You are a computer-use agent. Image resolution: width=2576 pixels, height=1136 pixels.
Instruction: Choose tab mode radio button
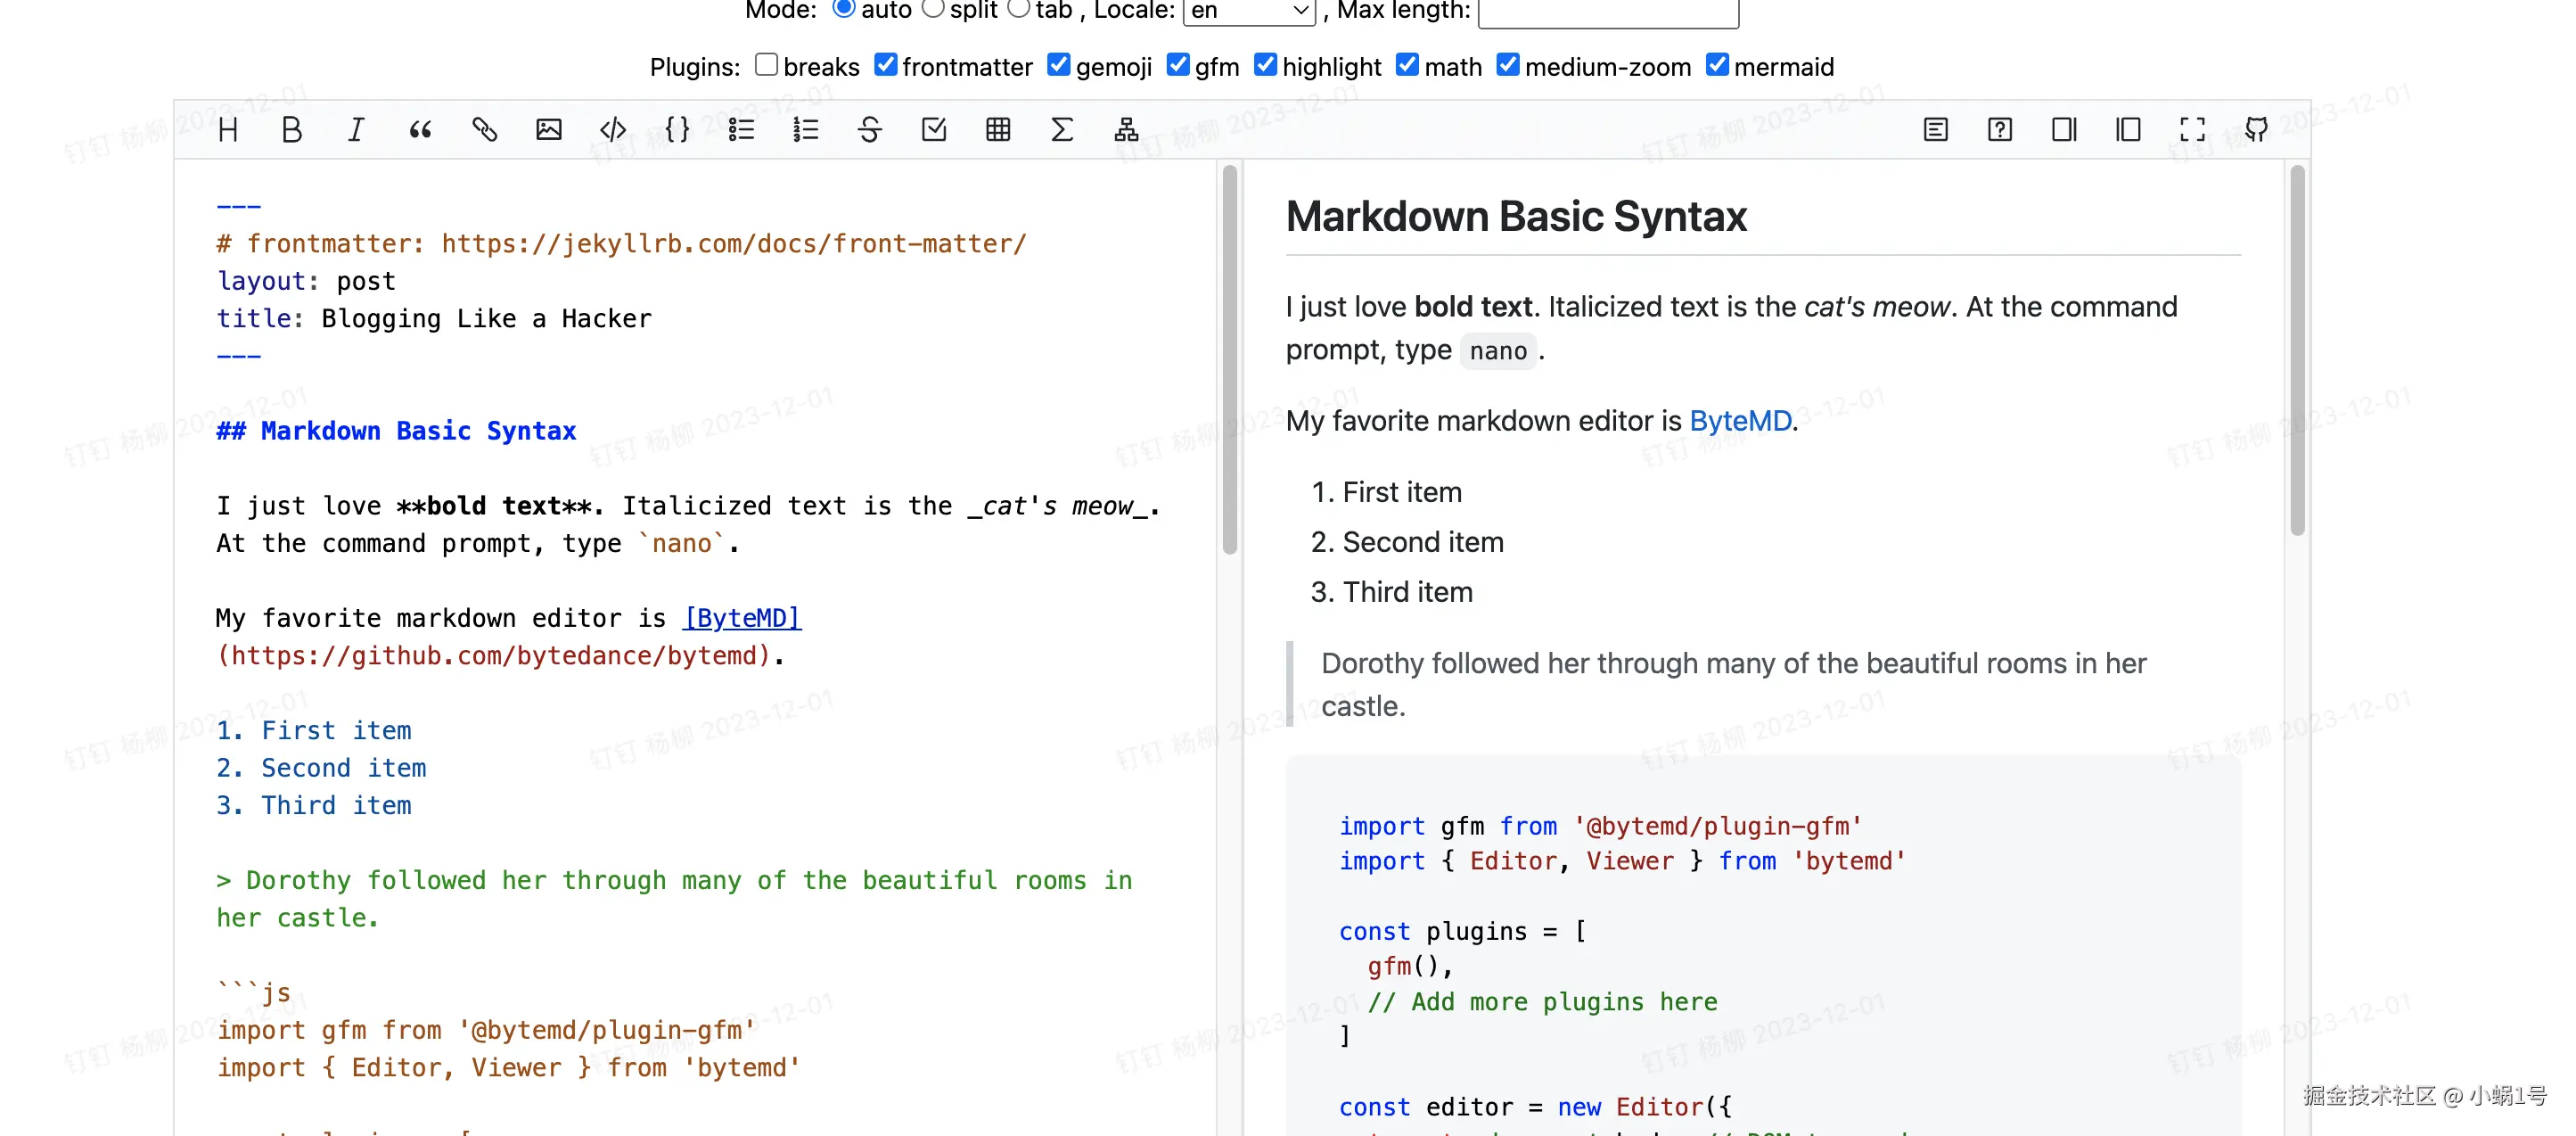(1018, 9)
